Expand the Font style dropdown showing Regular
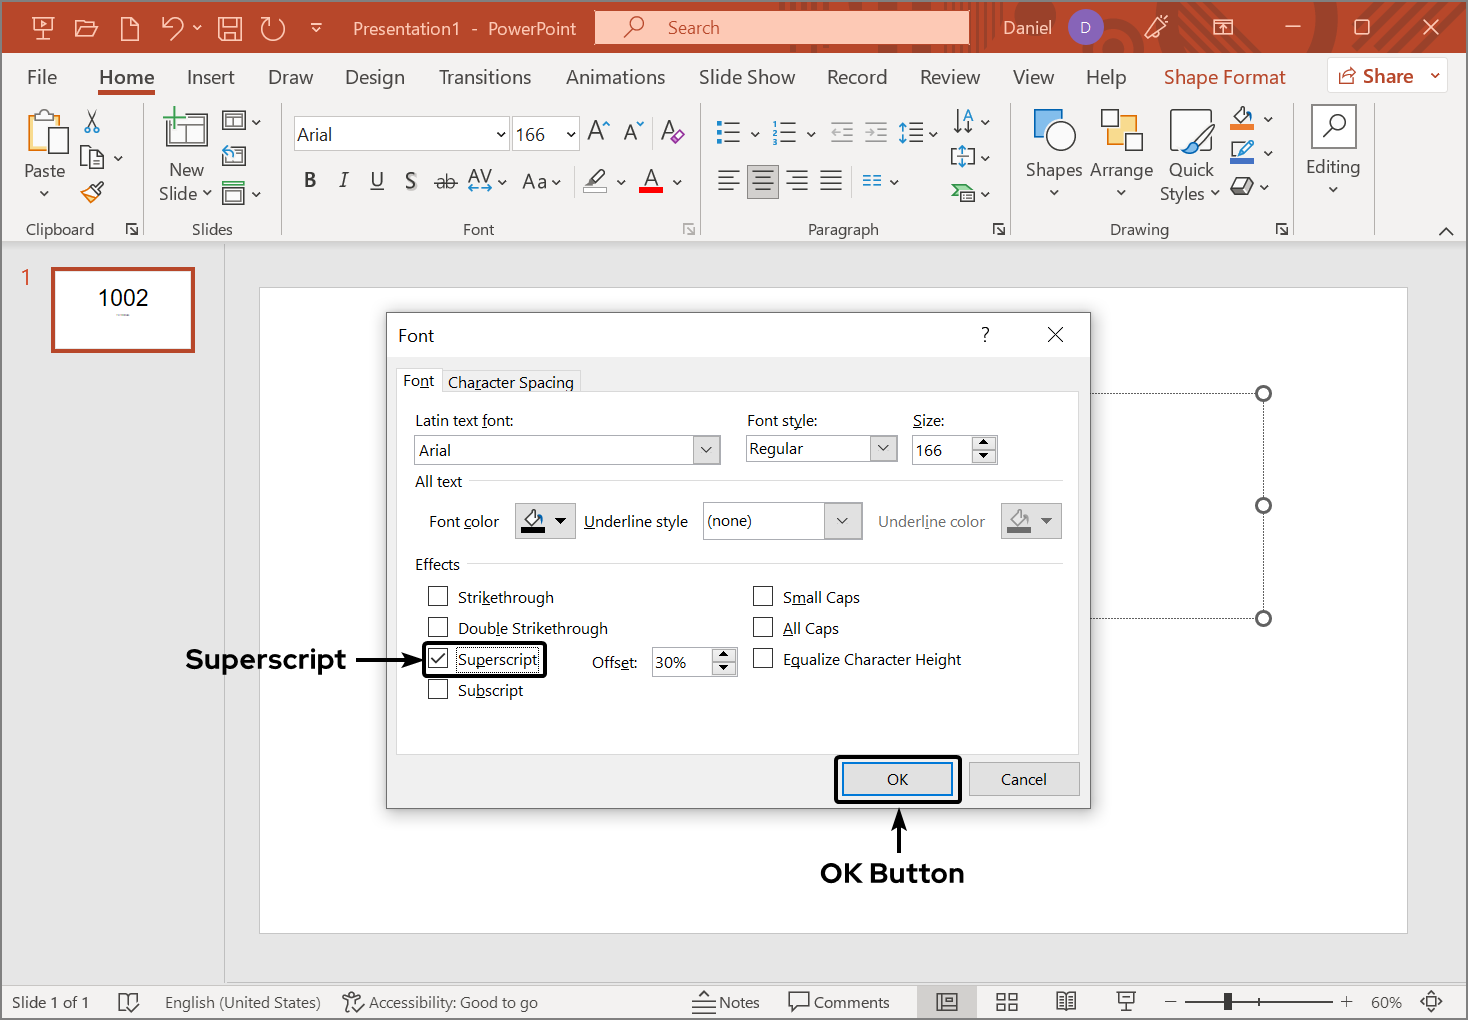1468x1020 pixels. point(881,448)
